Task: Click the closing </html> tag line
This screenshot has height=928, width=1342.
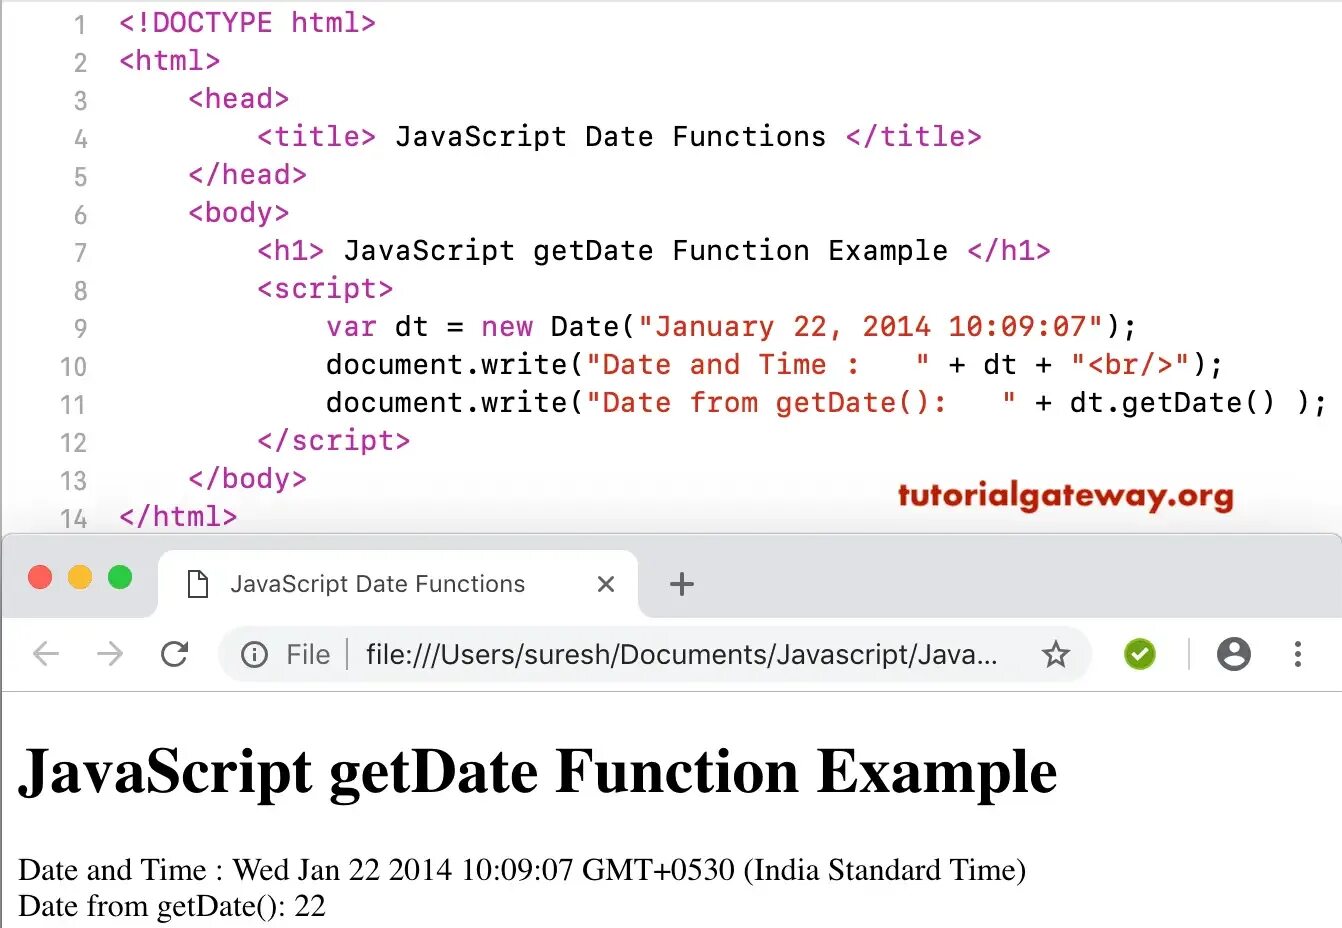Action: [178, 517]
